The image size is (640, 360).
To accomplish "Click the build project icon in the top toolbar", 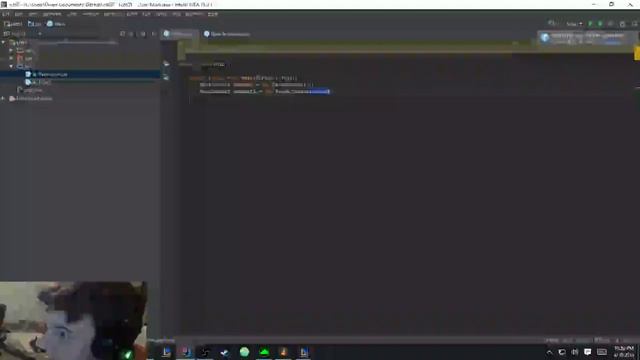I will (552, 24).
